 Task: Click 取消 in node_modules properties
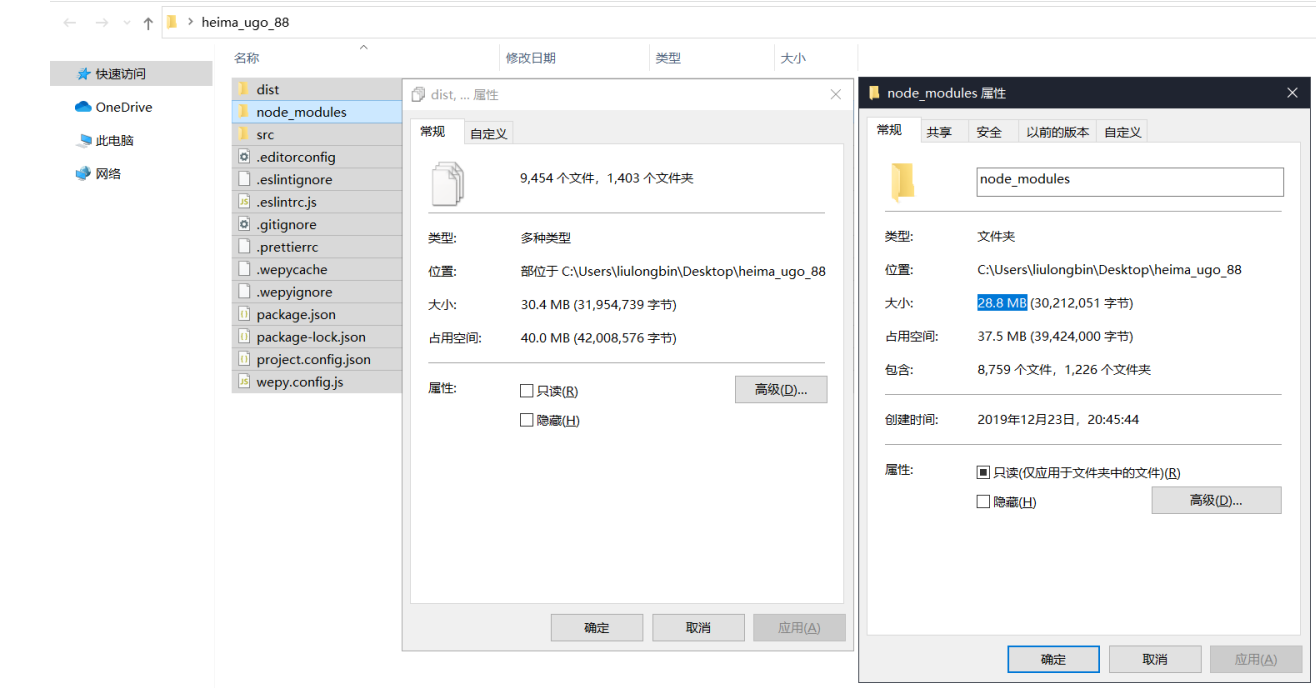coord(1155,659)
